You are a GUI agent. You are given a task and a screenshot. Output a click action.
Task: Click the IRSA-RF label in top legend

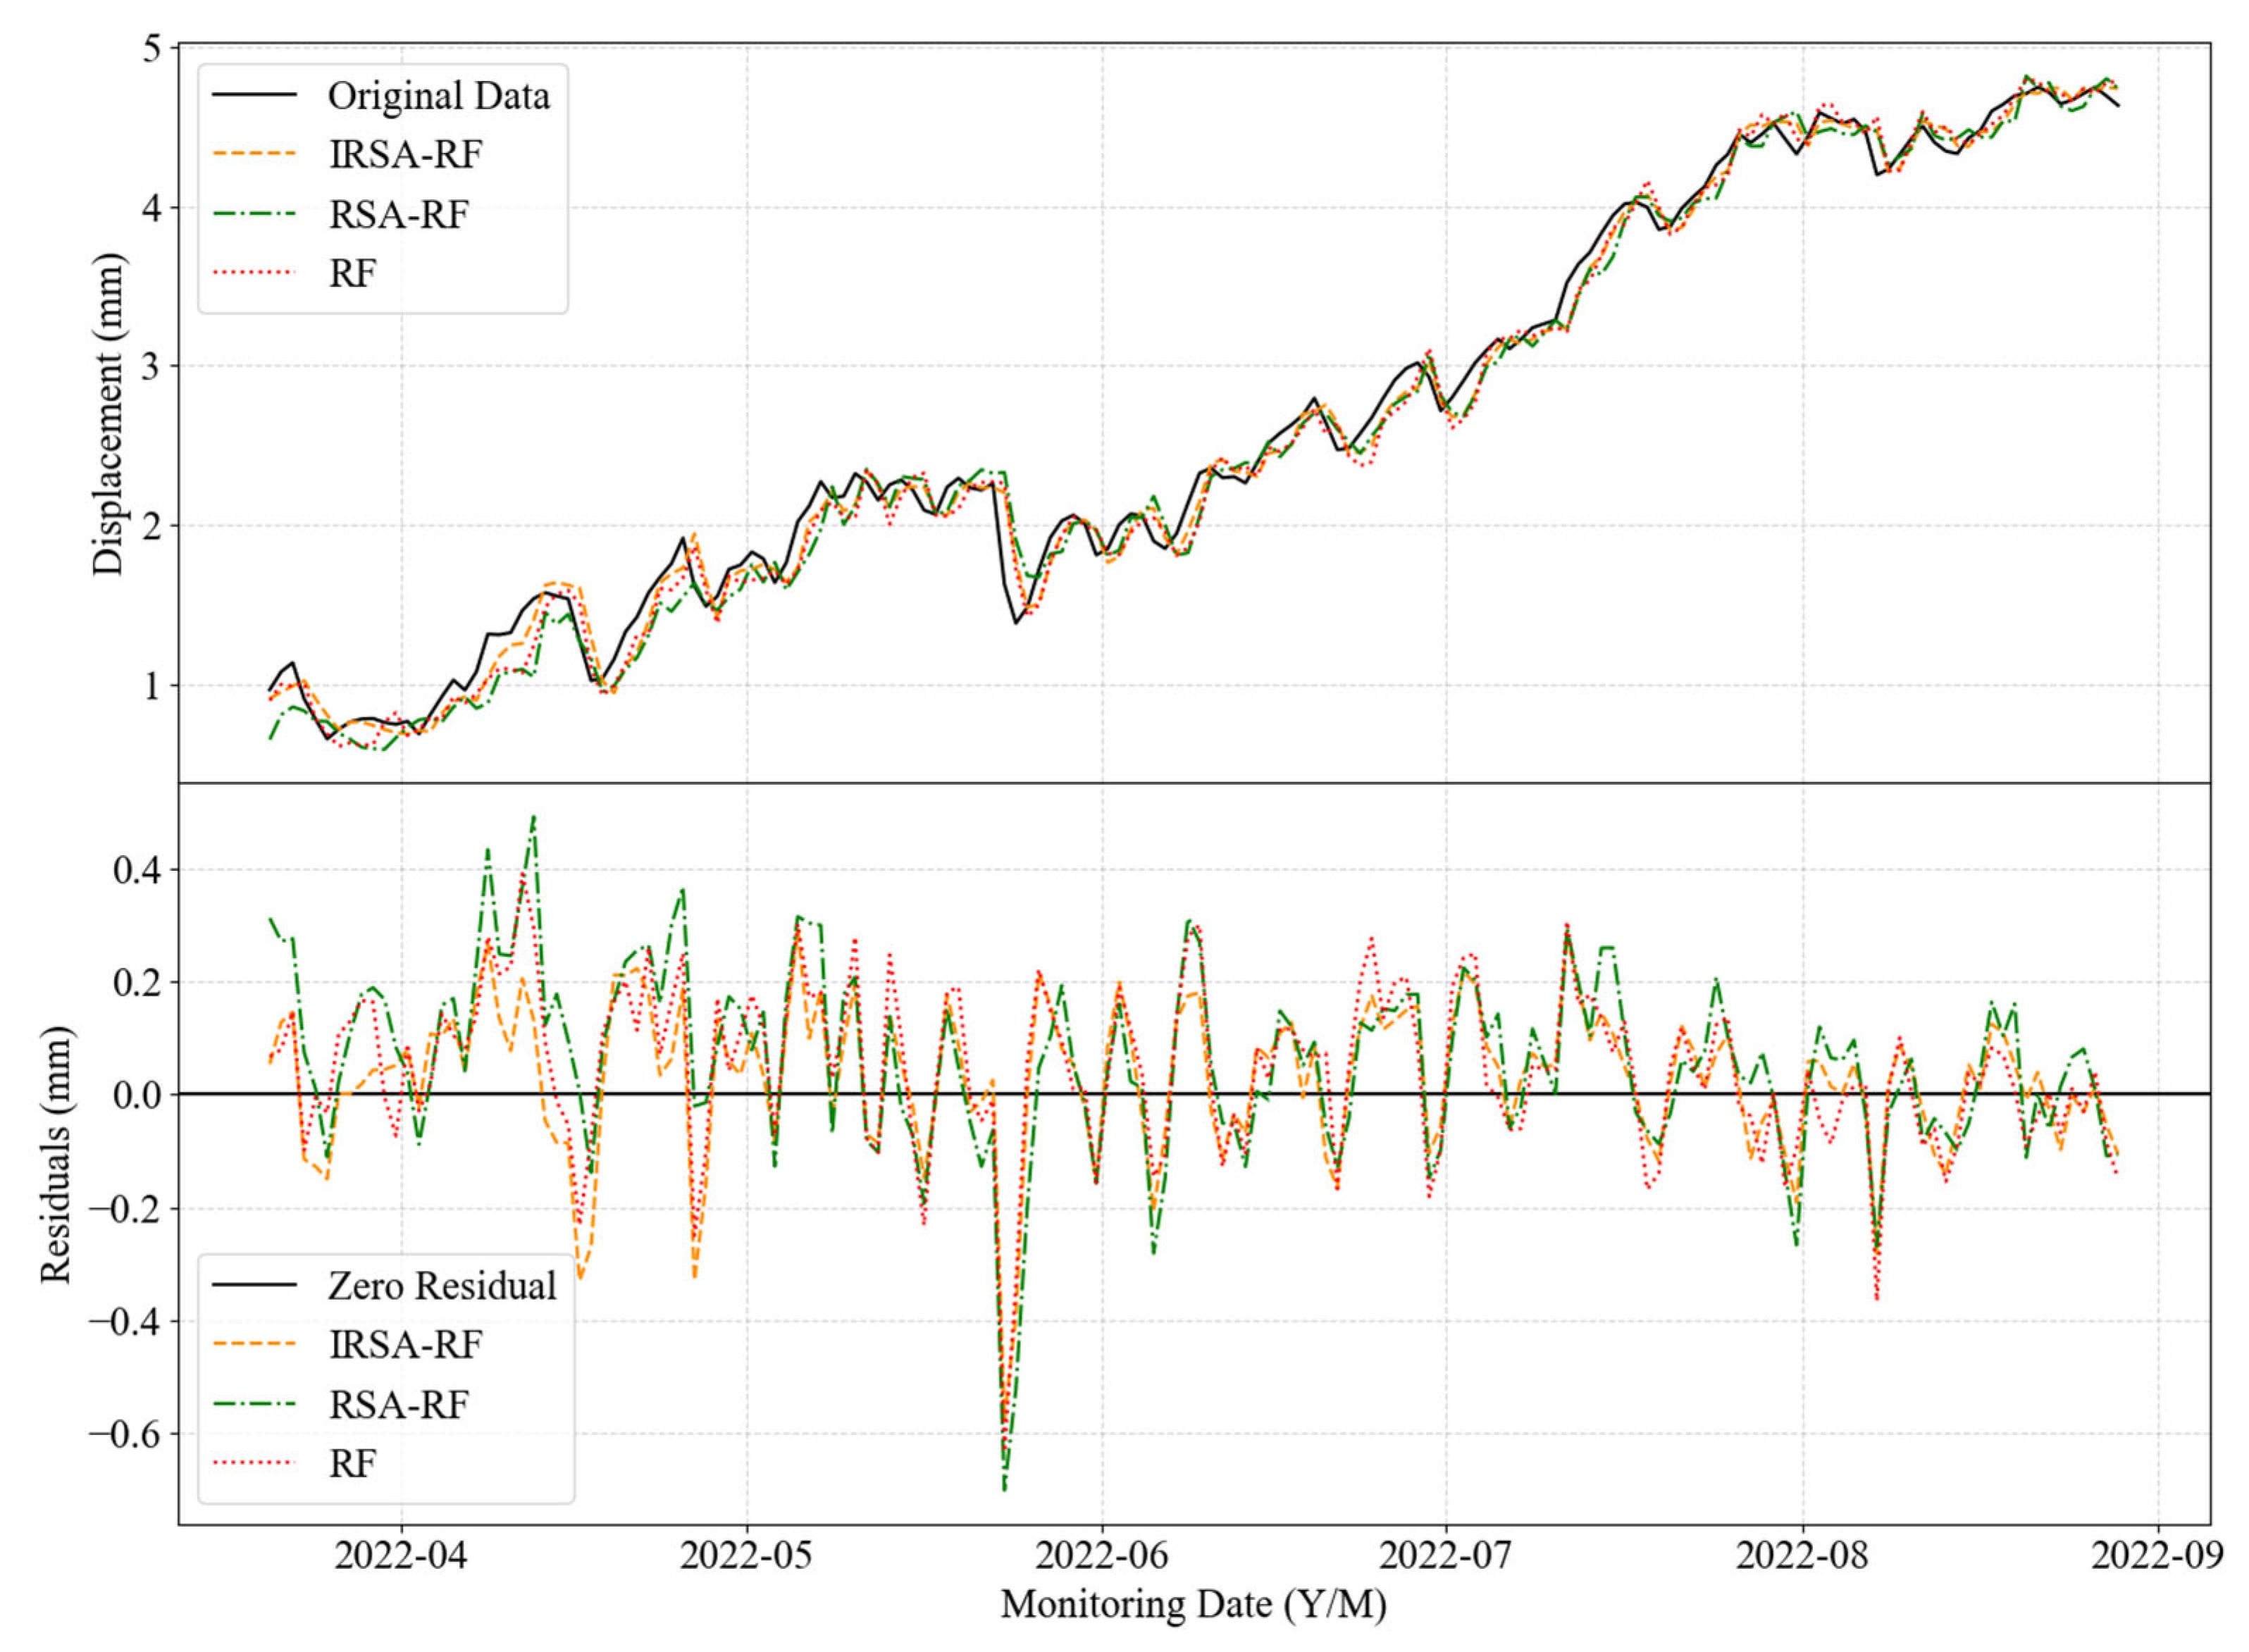[405, 154]
